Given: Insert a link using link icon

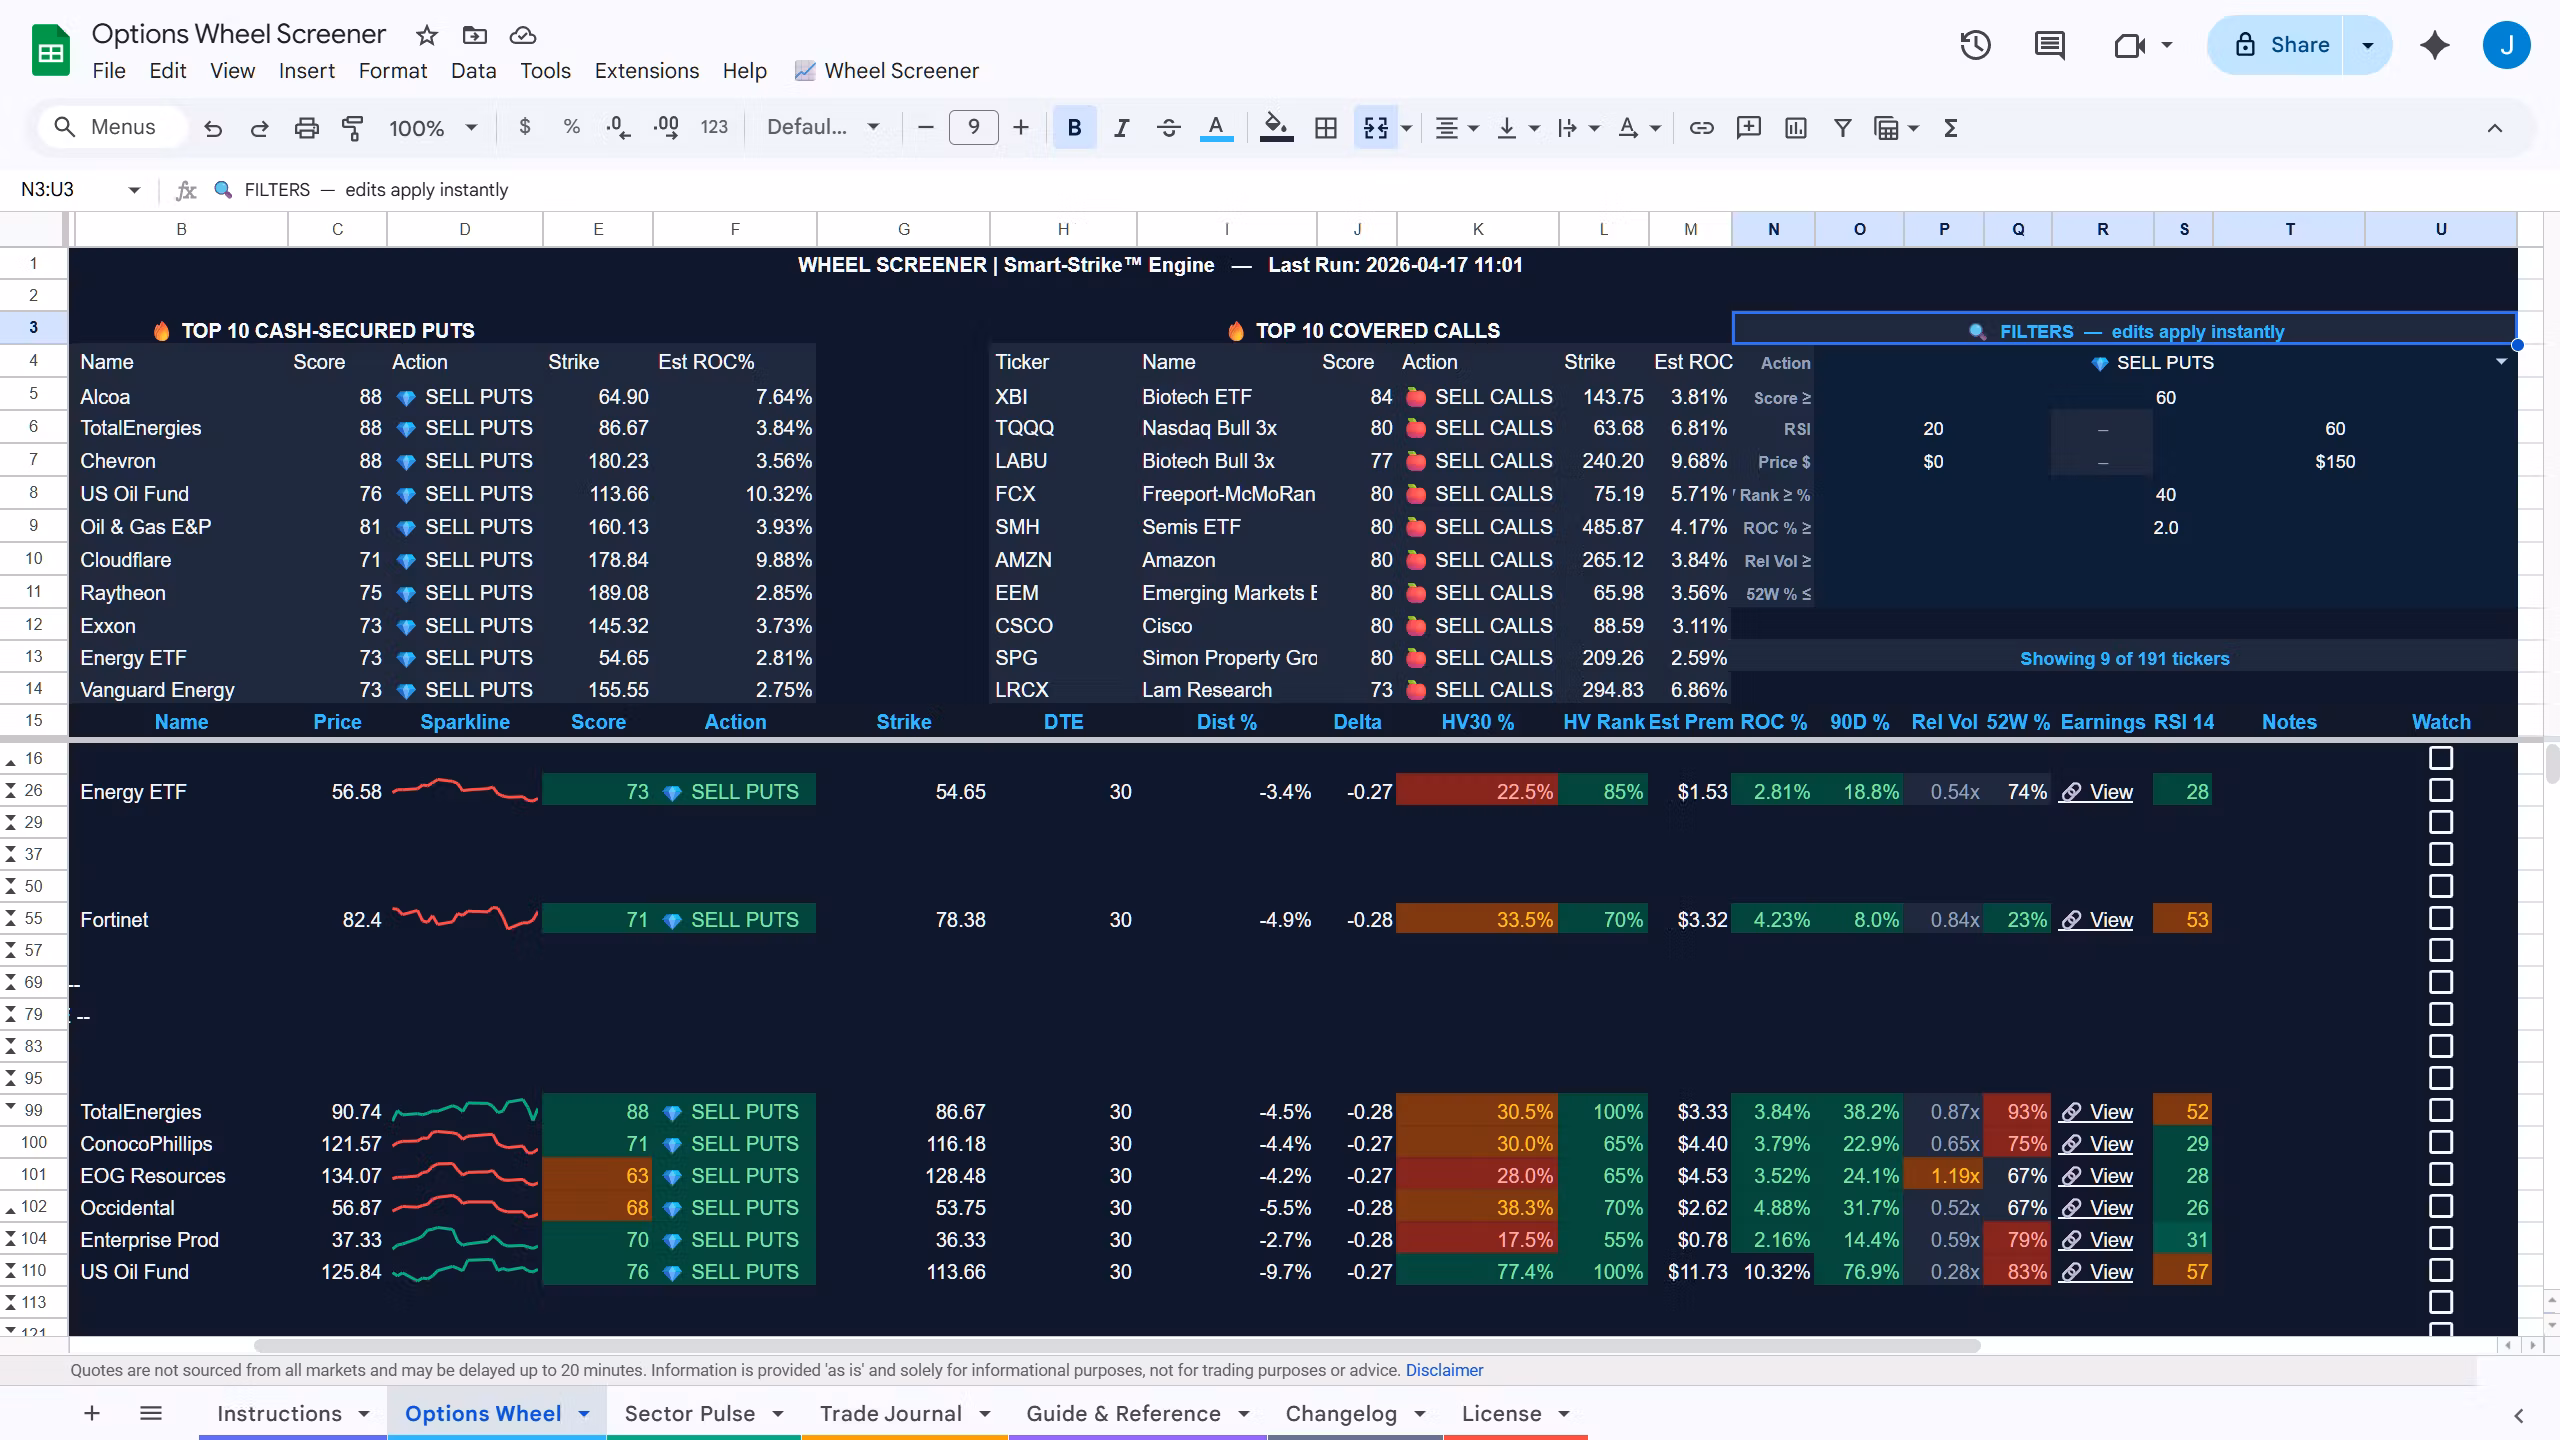Looking at the screenshot, I should coord(1701,128).
